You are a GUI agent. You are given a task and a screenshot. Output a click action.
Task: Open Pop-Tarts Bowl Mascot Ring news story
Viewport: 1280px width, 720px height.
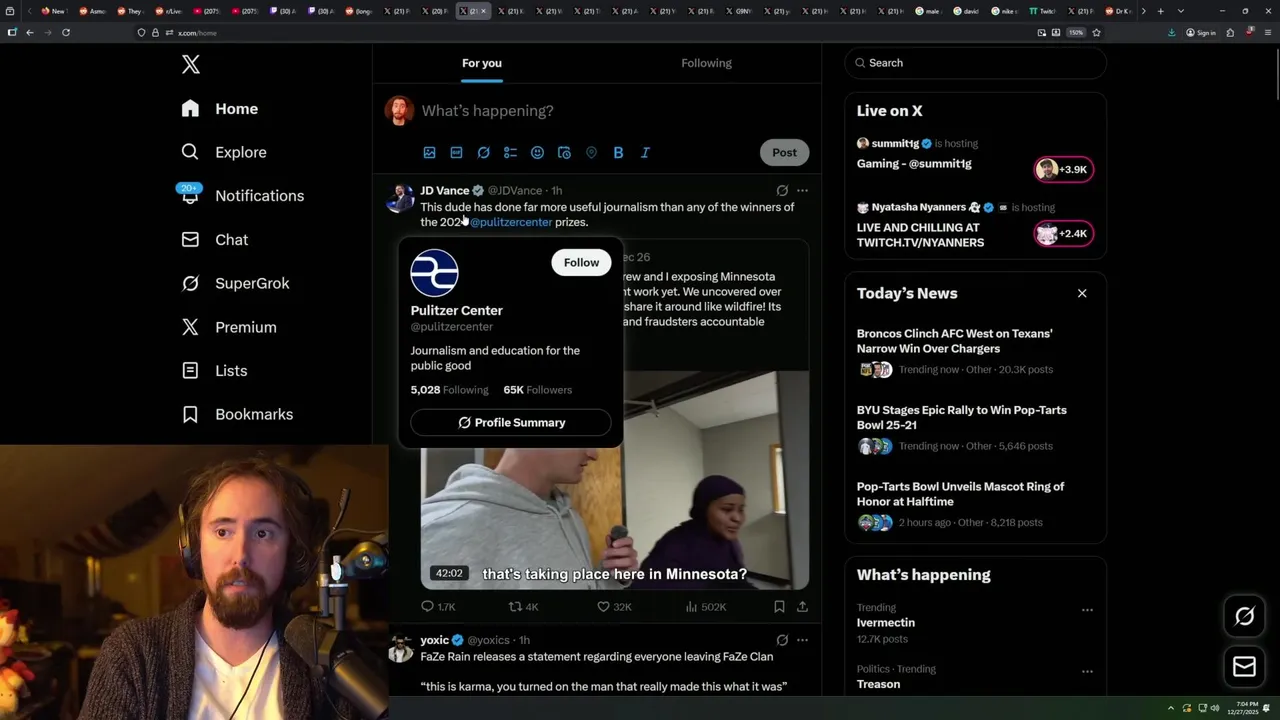coord(975,505)
